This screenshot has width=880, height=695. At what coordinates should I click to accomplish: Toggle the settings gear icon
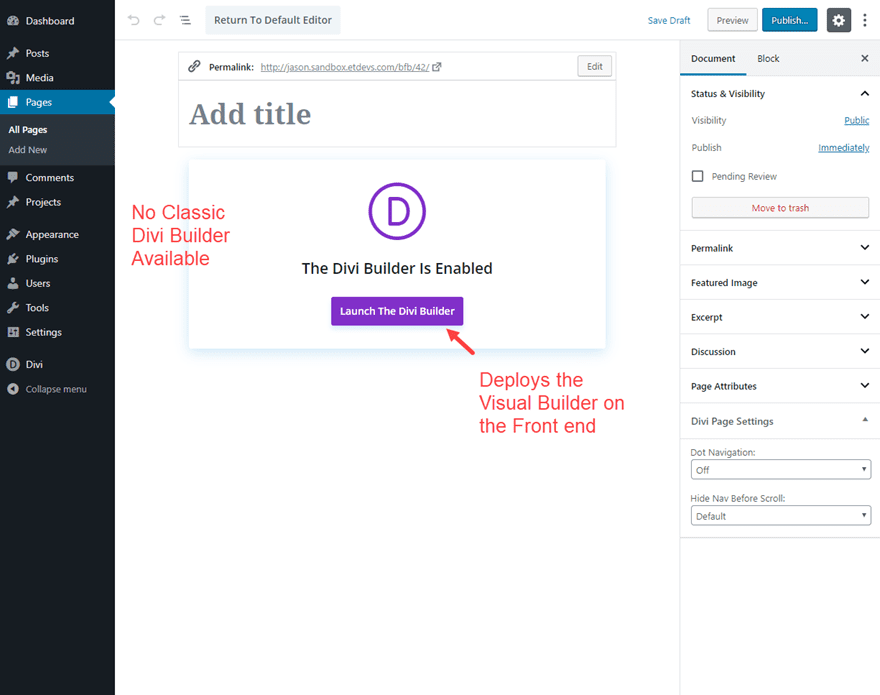(838, 20)
